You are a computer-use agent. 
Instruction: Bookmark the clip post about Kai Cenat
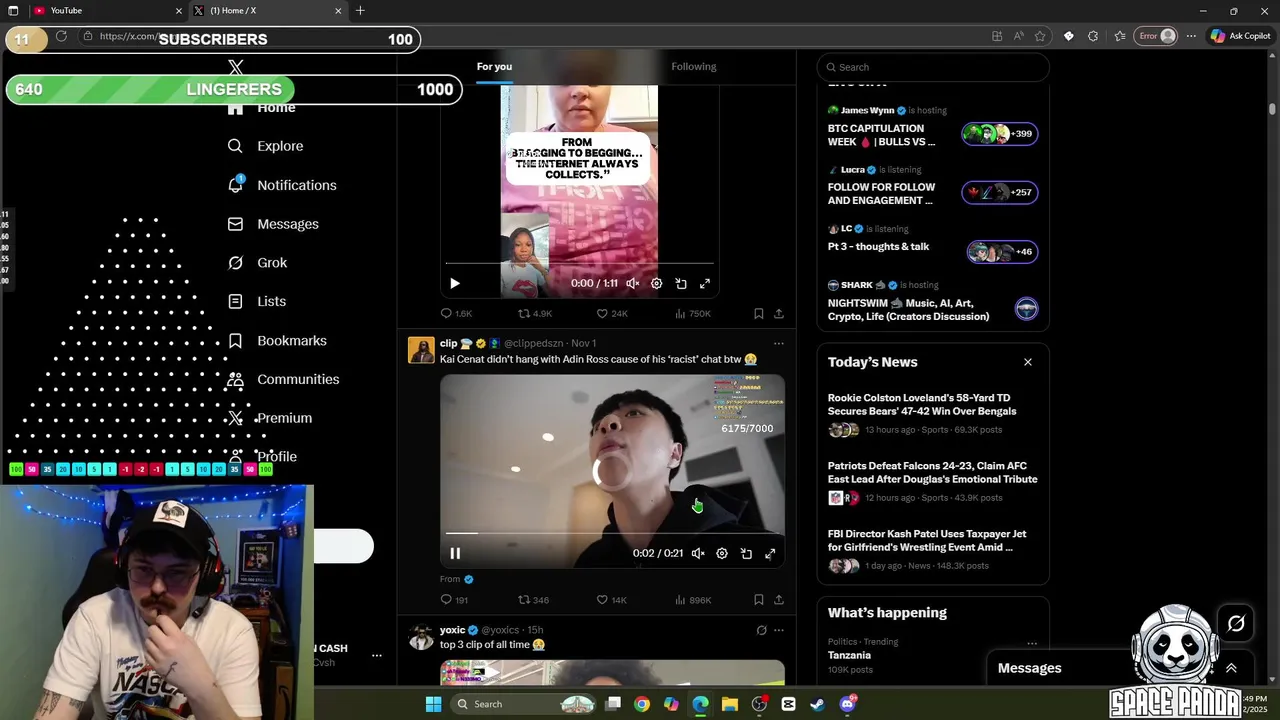click(759, 600)
